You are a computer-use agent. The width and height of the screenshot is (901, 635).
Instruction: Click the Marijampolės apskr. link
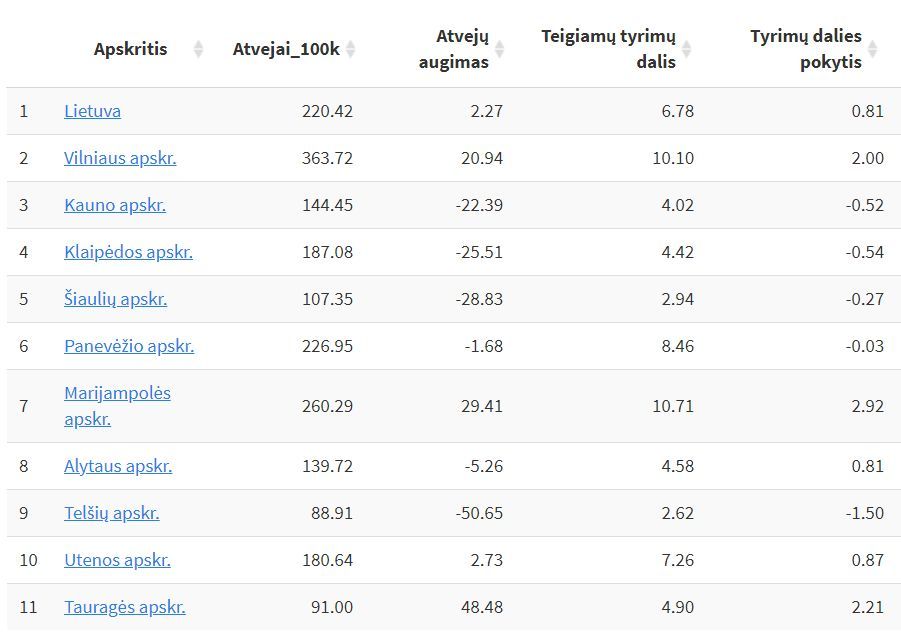(x=117, y=393)
